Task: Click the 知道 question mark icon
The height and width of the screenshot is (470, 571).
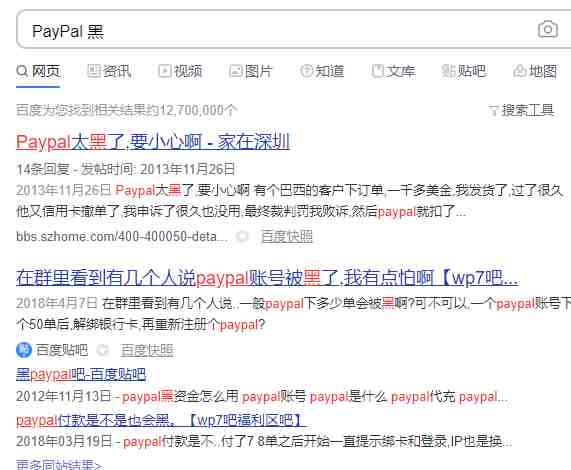Action: coord(306,71)
